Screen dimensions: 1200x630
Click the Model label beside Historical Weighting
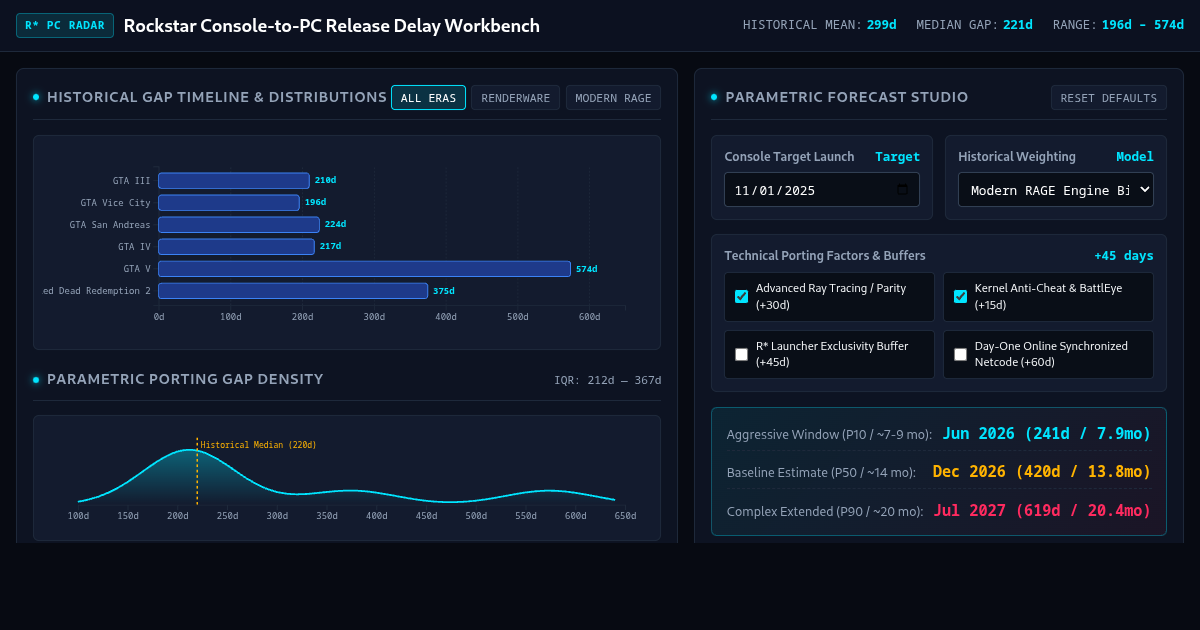click(x=1135, y=157)
